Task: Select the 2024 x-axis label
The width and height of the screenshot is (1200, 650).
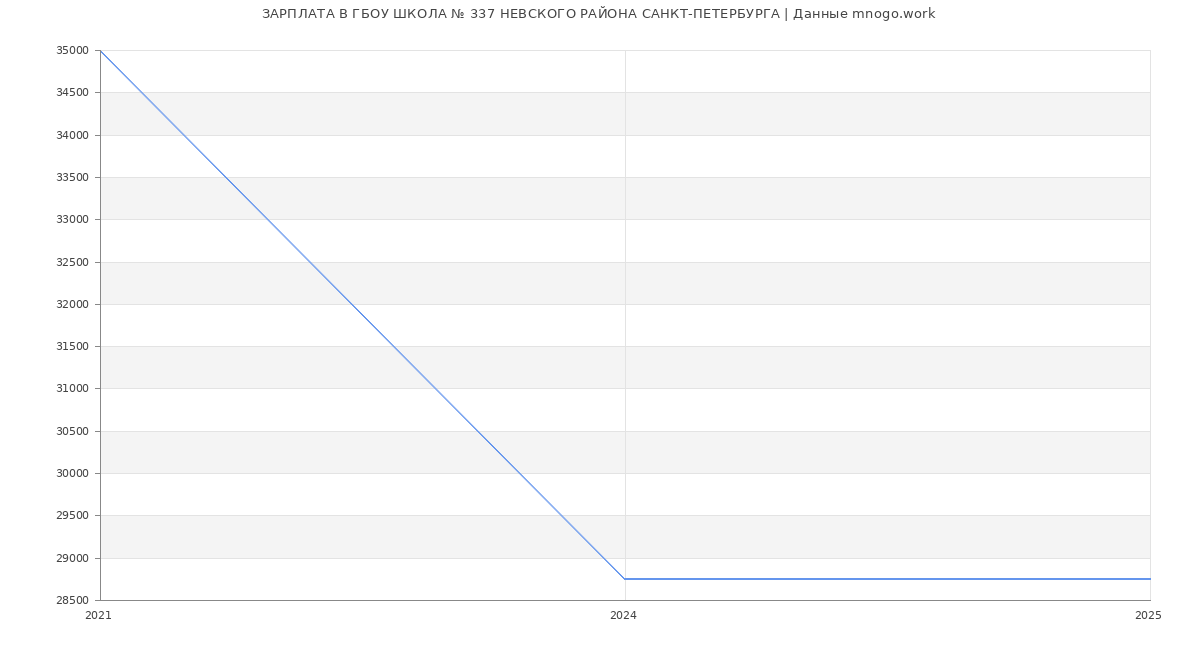Action: (623, 616)
